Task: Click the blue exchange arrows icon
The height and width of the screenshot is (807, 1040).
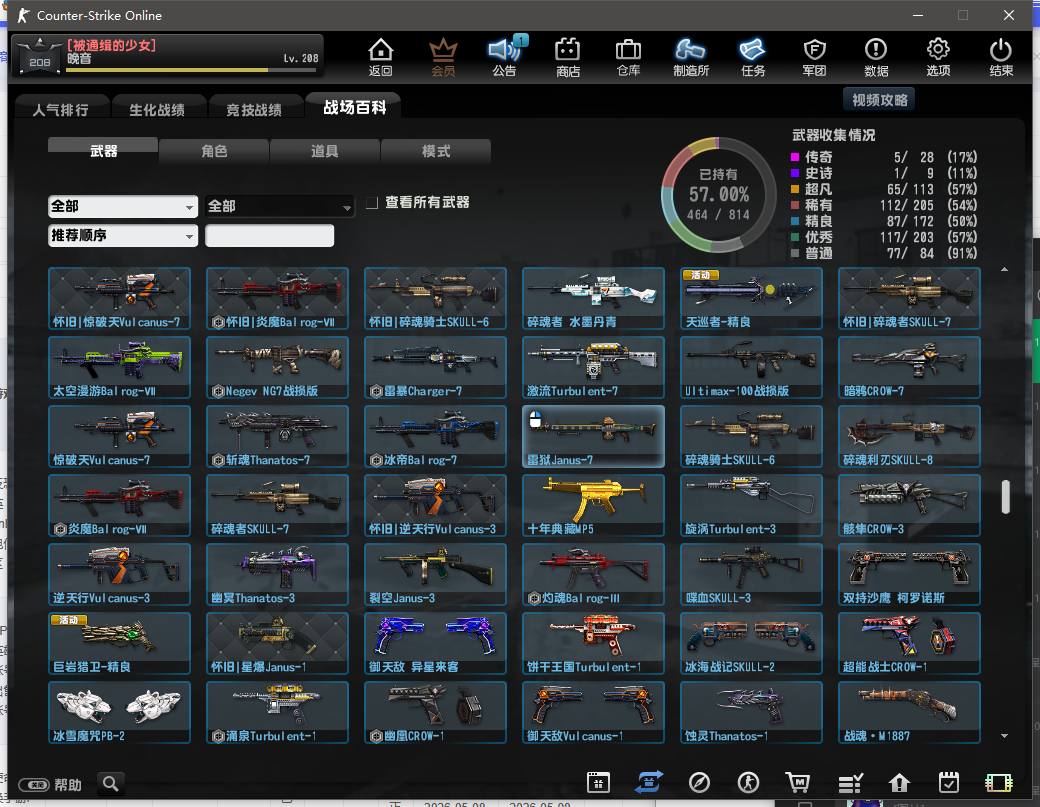Action: pos(649,782)
